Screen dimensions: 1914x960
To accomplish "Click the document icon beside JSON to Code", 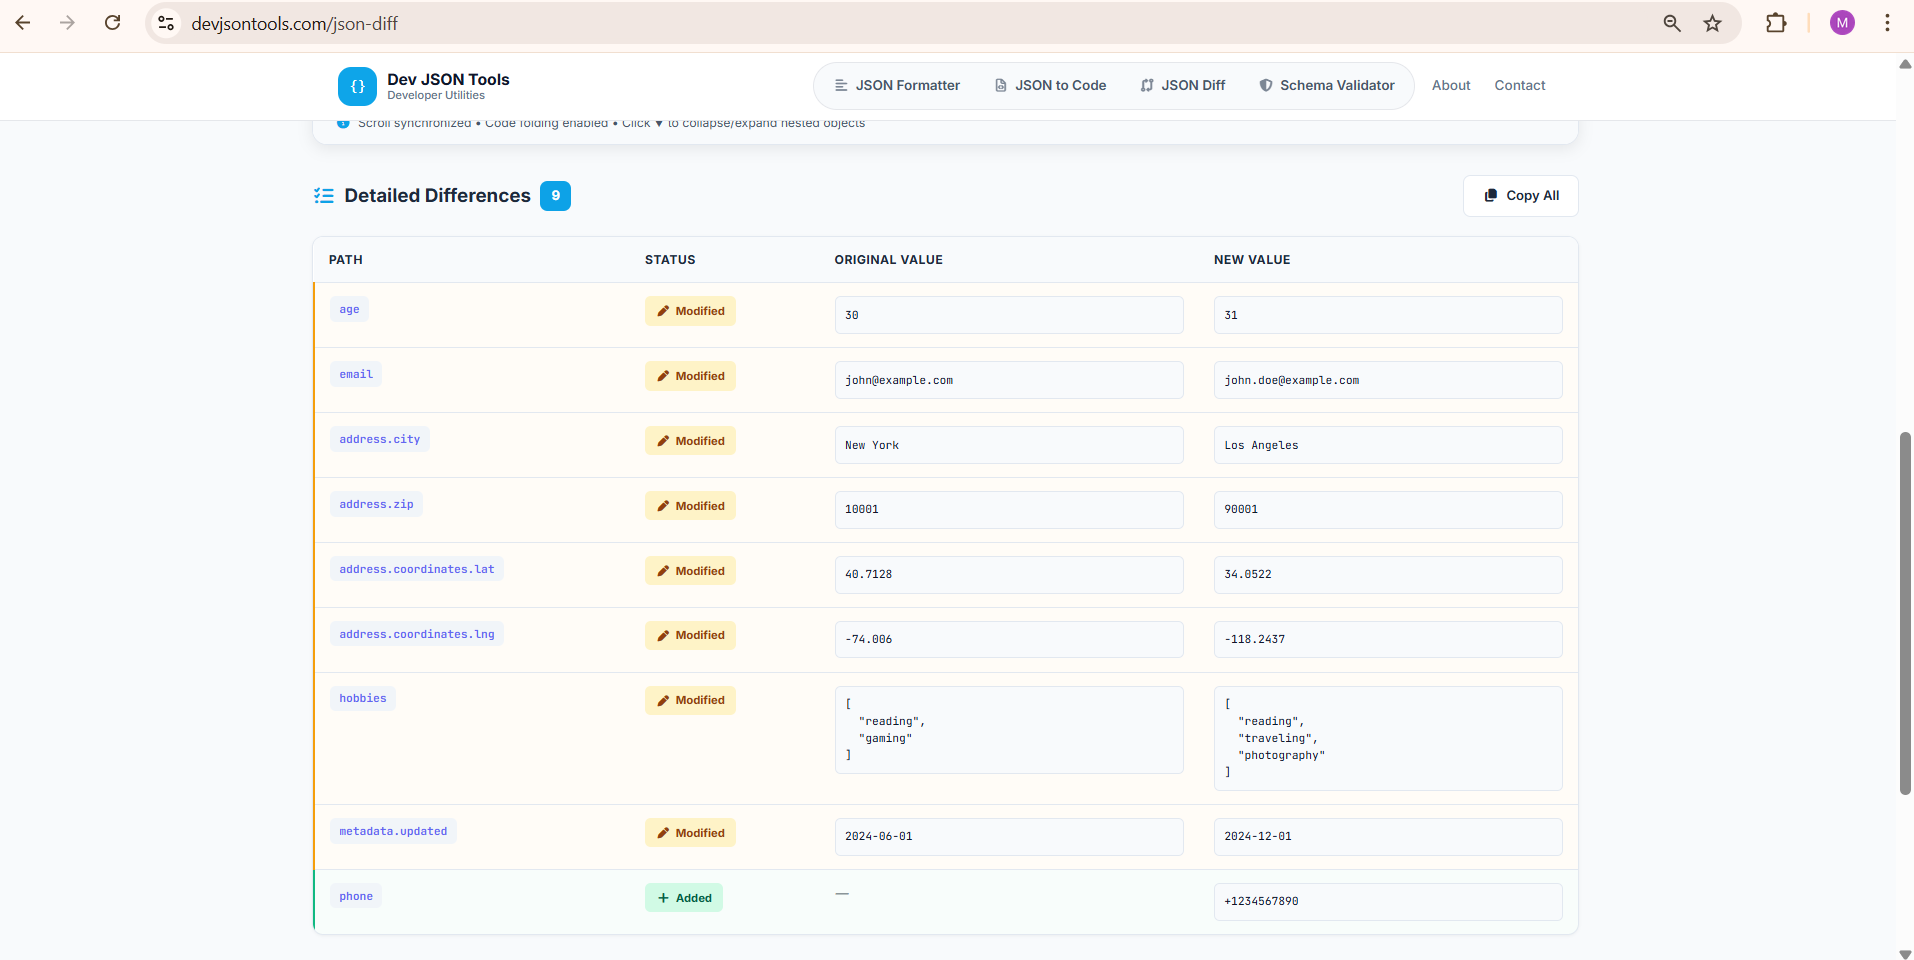I will (1000, 85).
